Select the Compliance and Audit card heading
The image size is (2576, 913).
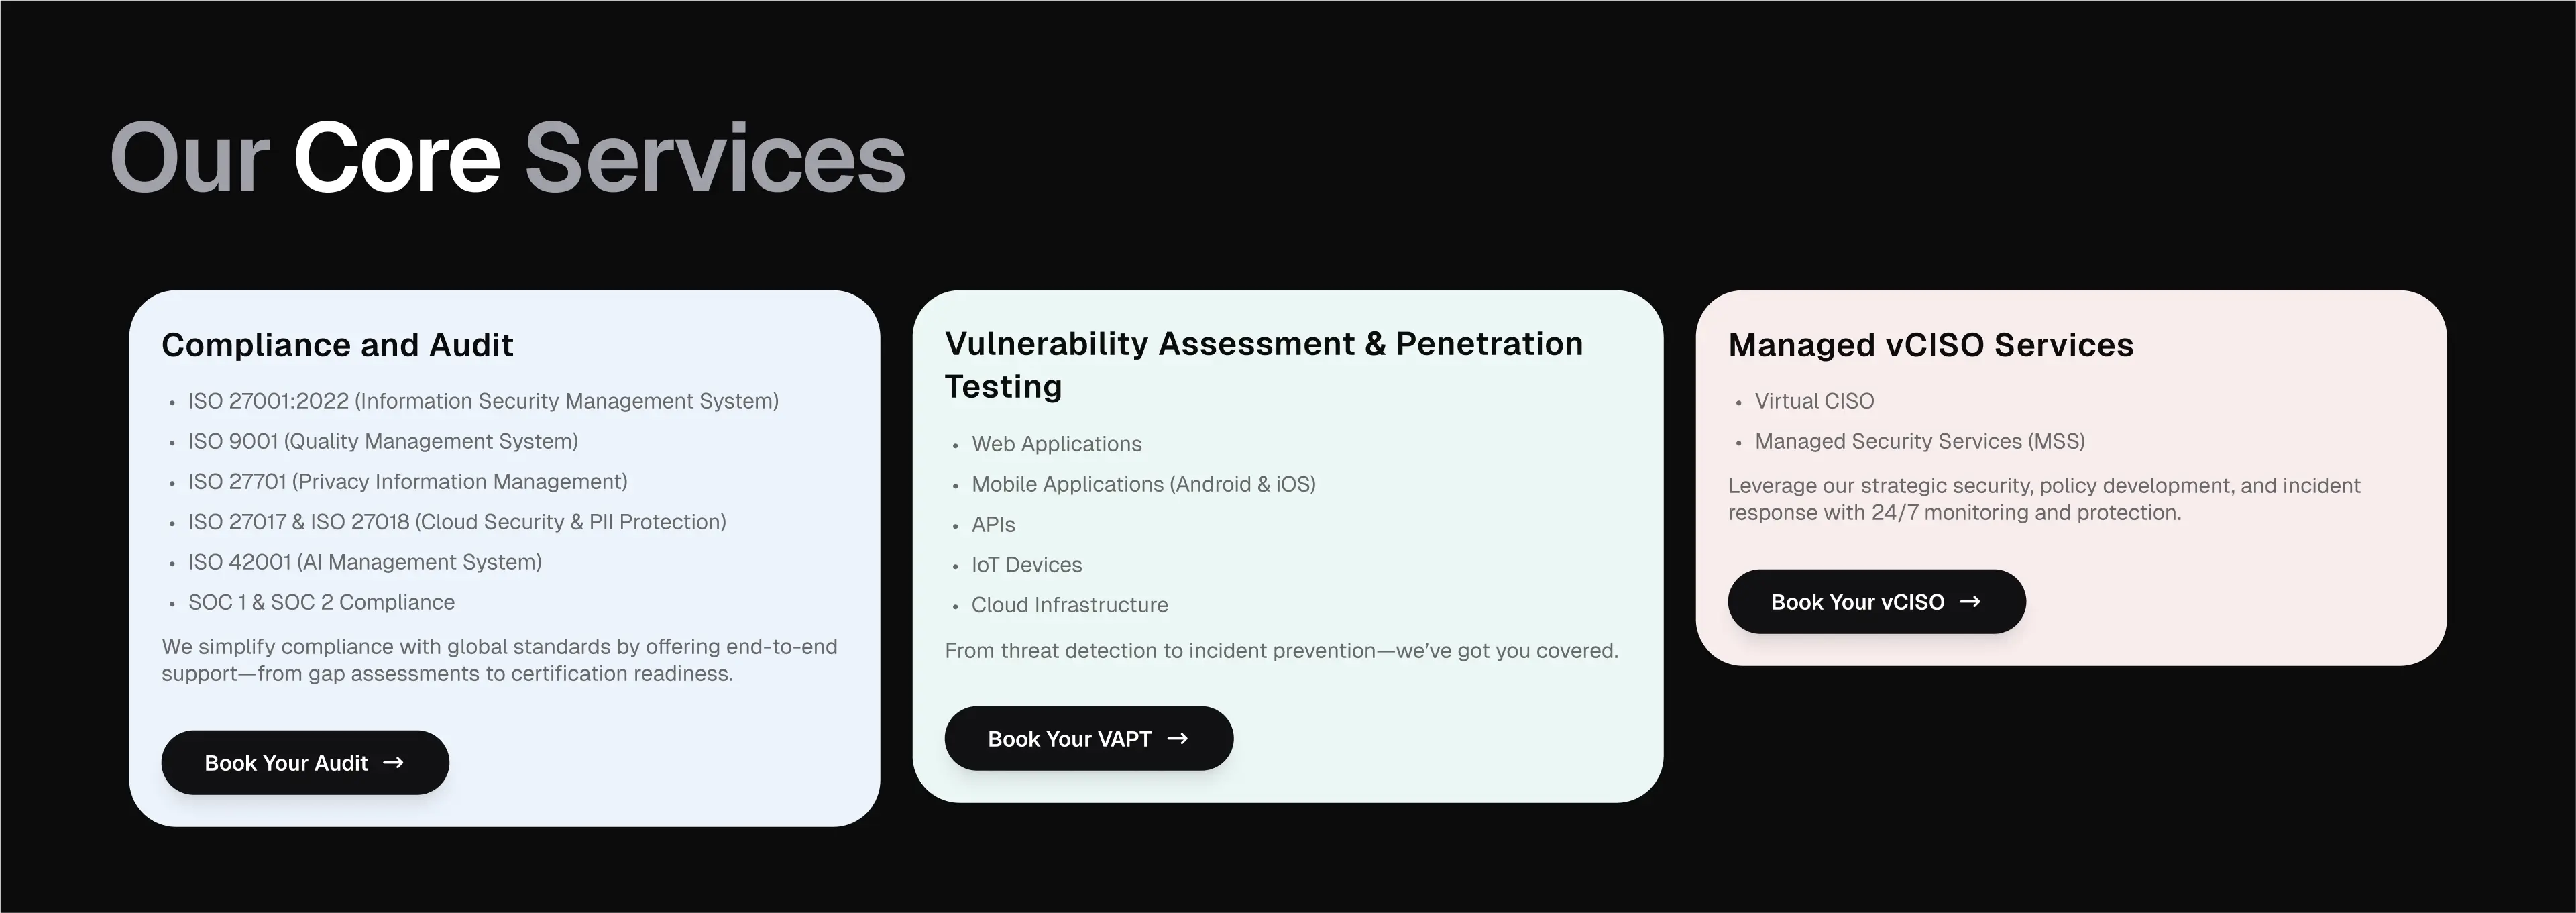point(337,345)
